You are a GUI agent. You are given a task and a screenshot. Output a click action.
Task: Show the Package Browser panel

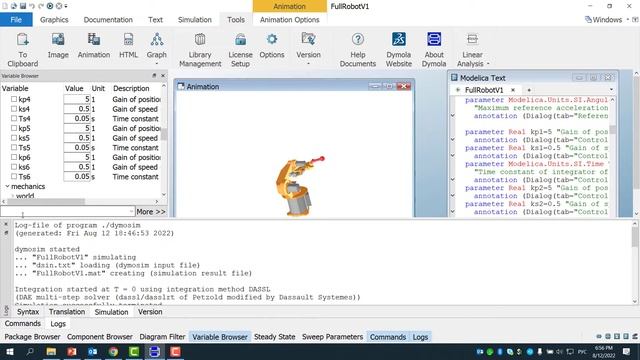32,337
